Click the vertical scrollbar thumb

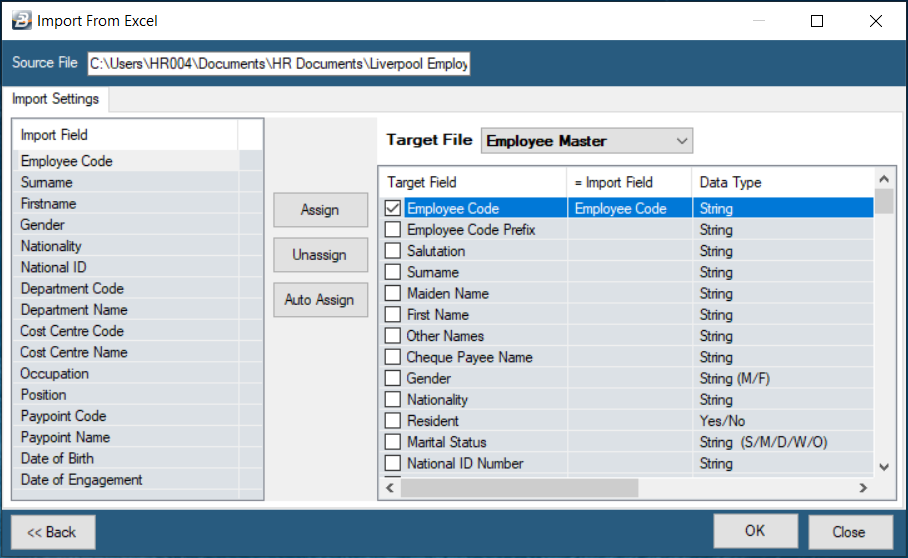(x=884, y=201)
